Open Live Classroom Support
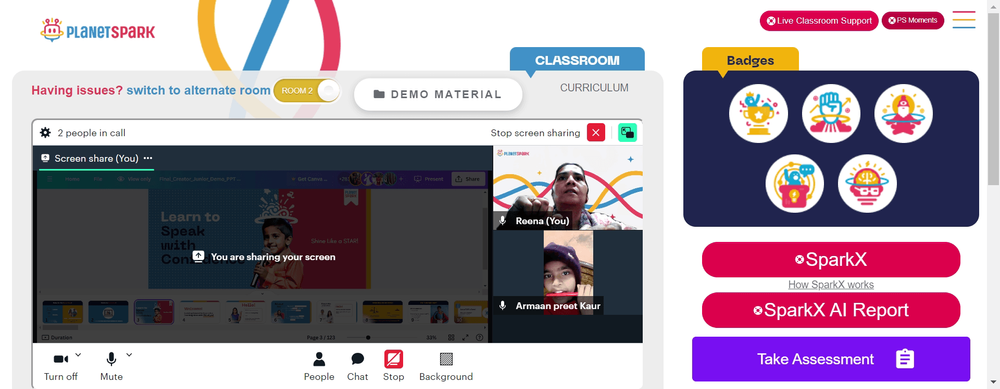The width and height of the screenshot is (1000, 389). [x=819, y=20]
